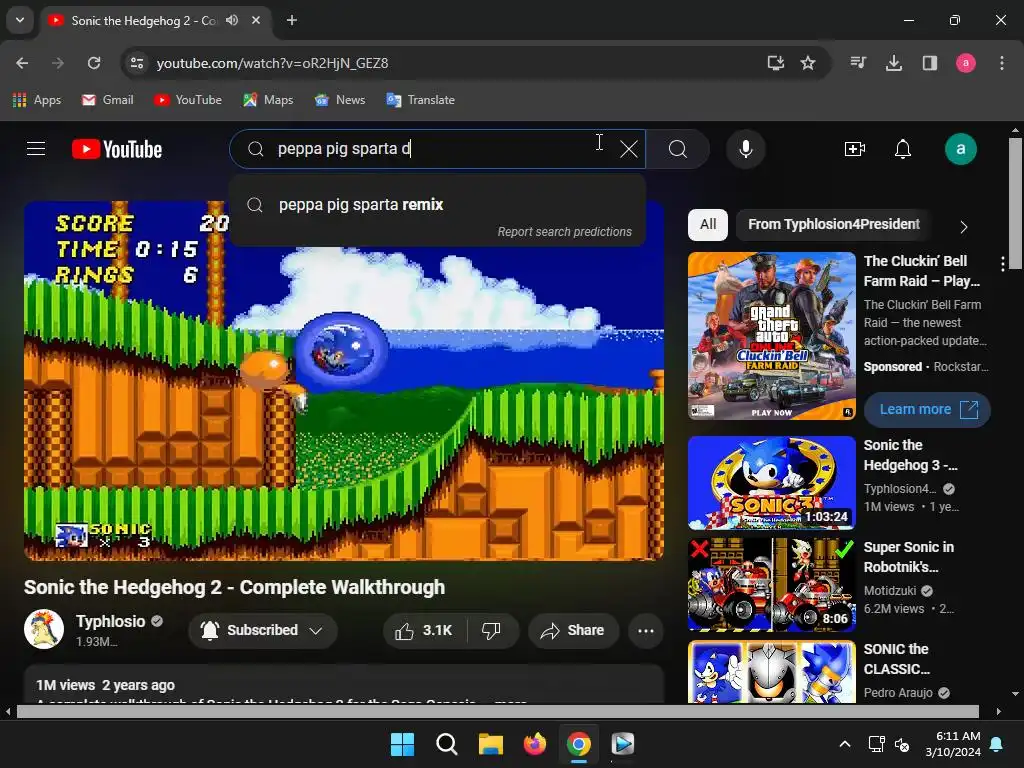
Task: Open Windows taskbar search
Action: point(447,744)
